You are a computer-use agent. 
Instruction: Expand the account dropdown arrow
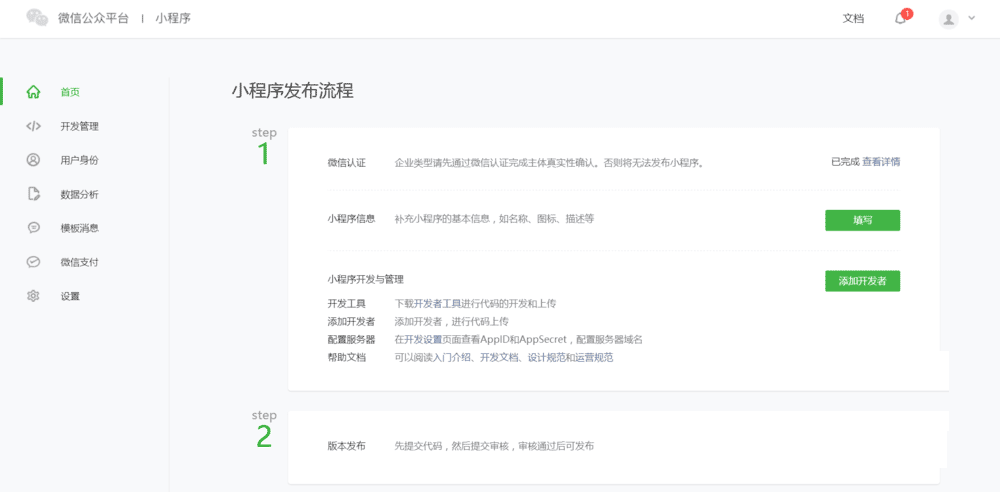(971, 18)
